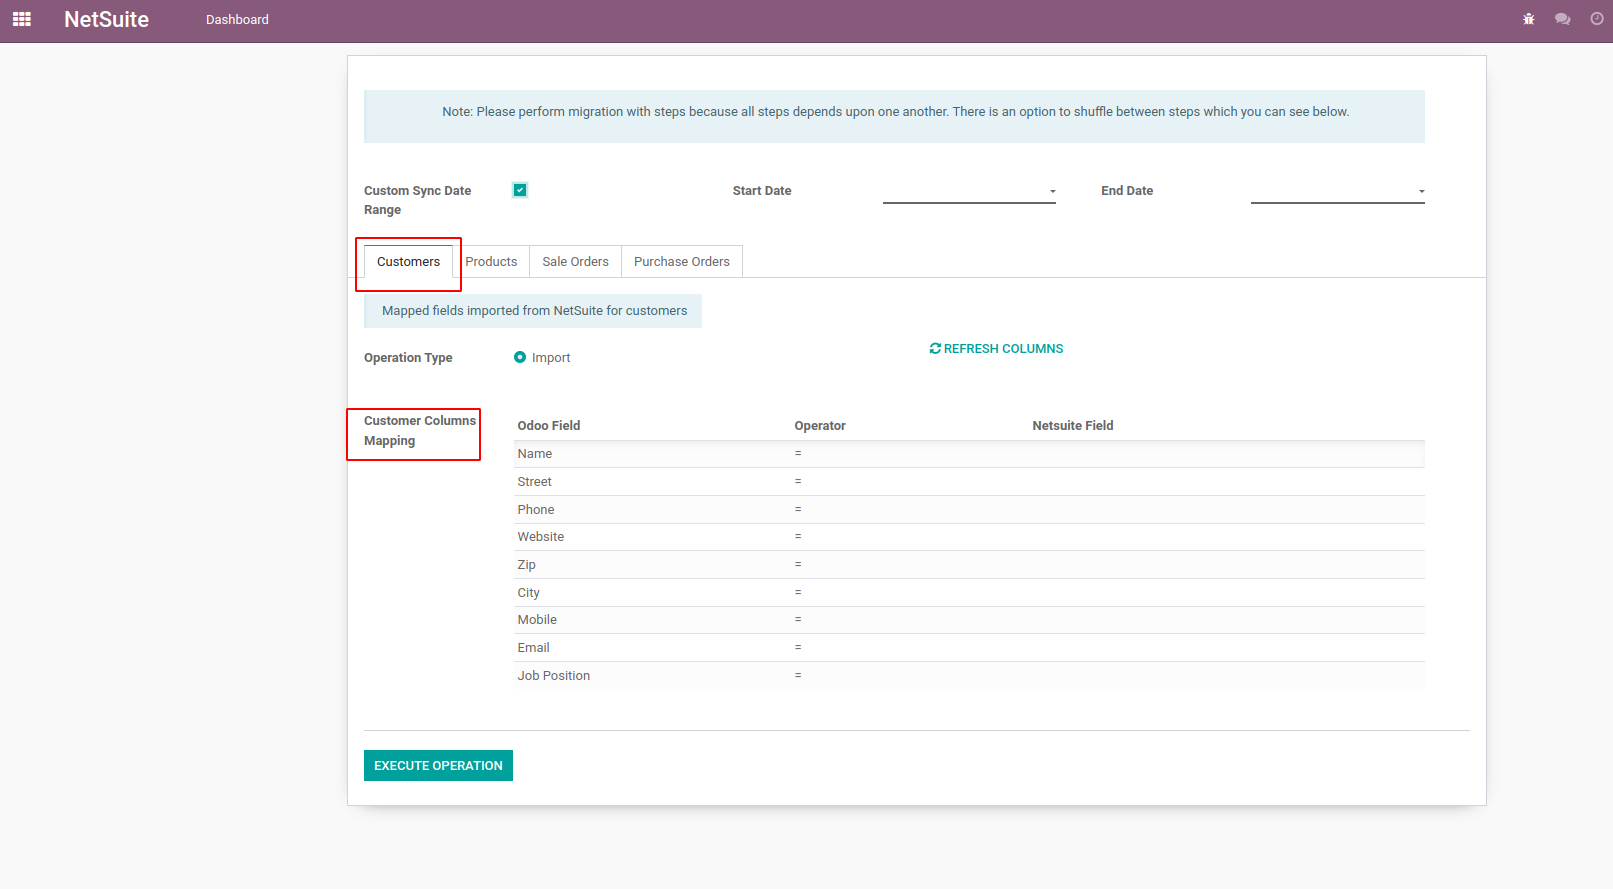Switch to the Products tab
This screenshot has width=1613, height=889.
tap(491, 262)
